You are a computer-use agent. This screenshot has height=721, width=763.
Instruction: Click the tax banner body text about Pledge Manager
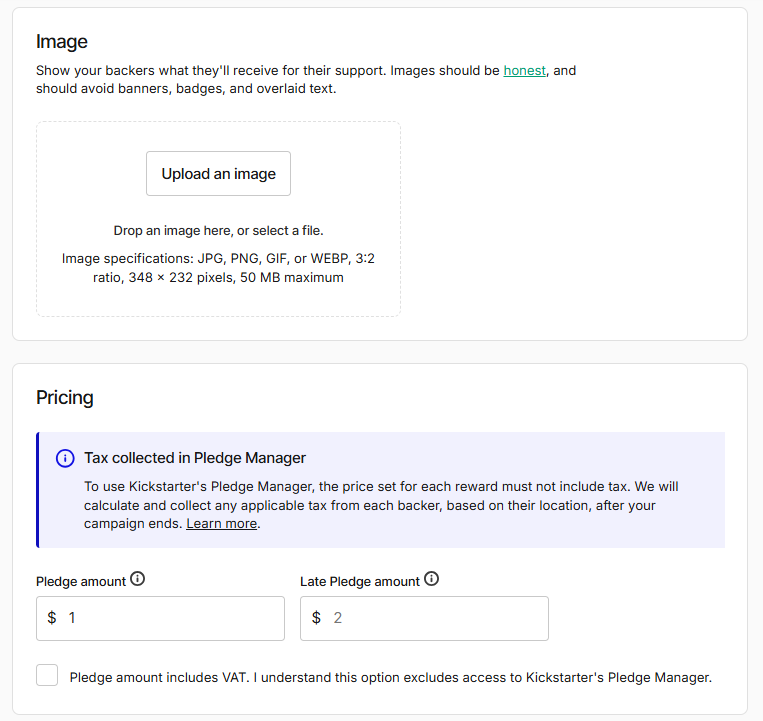click(x=381, y=505)
